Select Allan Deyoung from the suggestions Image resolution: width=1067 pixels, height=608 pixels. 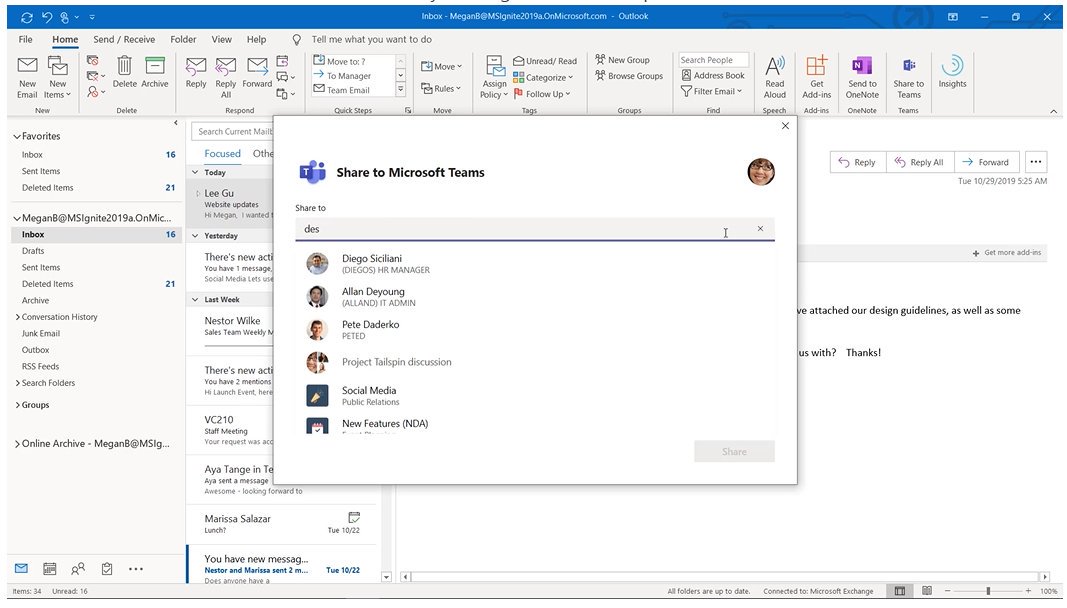[534, 297]
